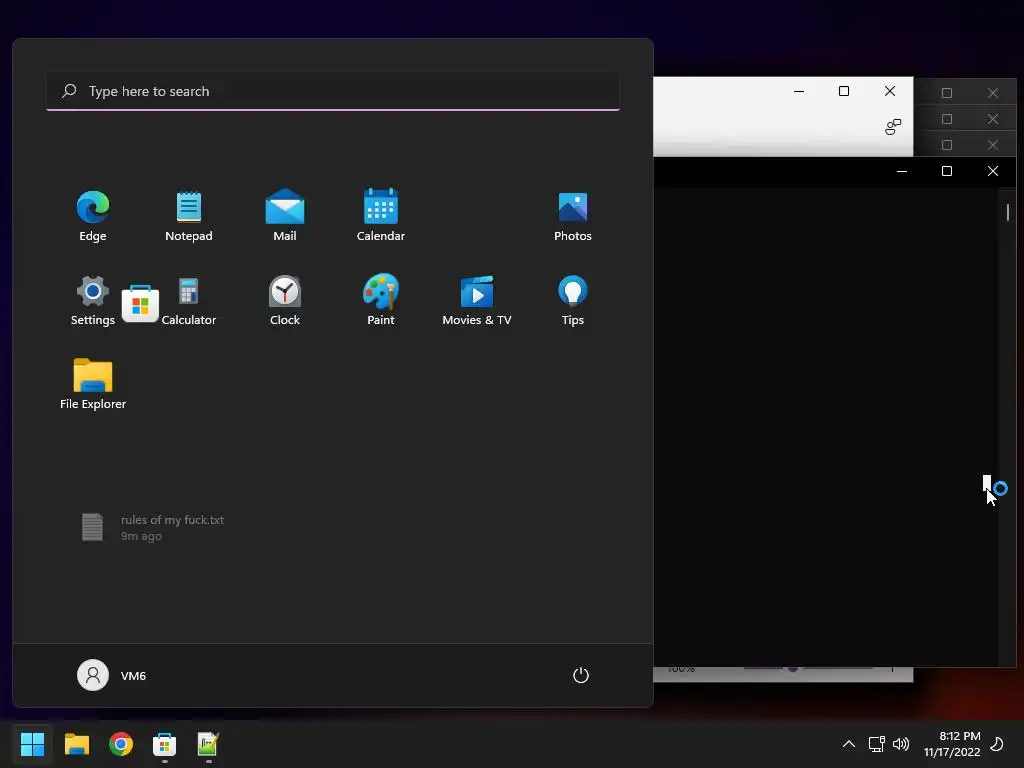Launch the Clock app
The height and width of the screenshot is (768, 1024).
click(285, 300)
